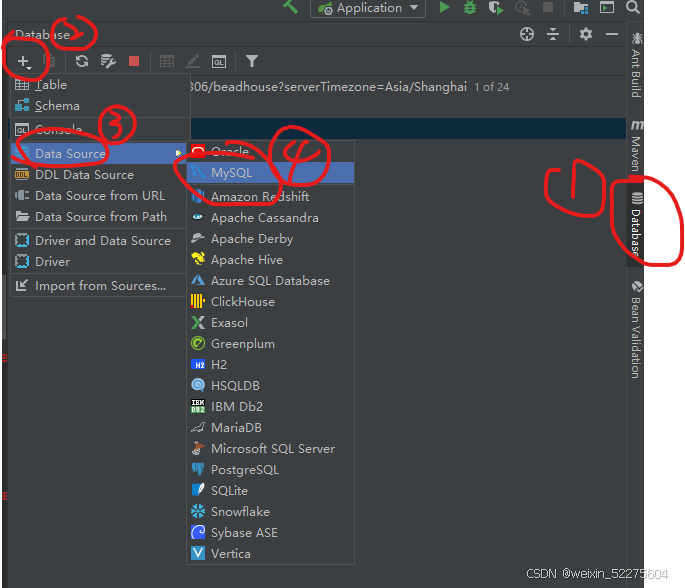Click the Search Everywhere magnifier icon
The height and width of the screenshot is (588, 685).
click(x=633, y=7)
